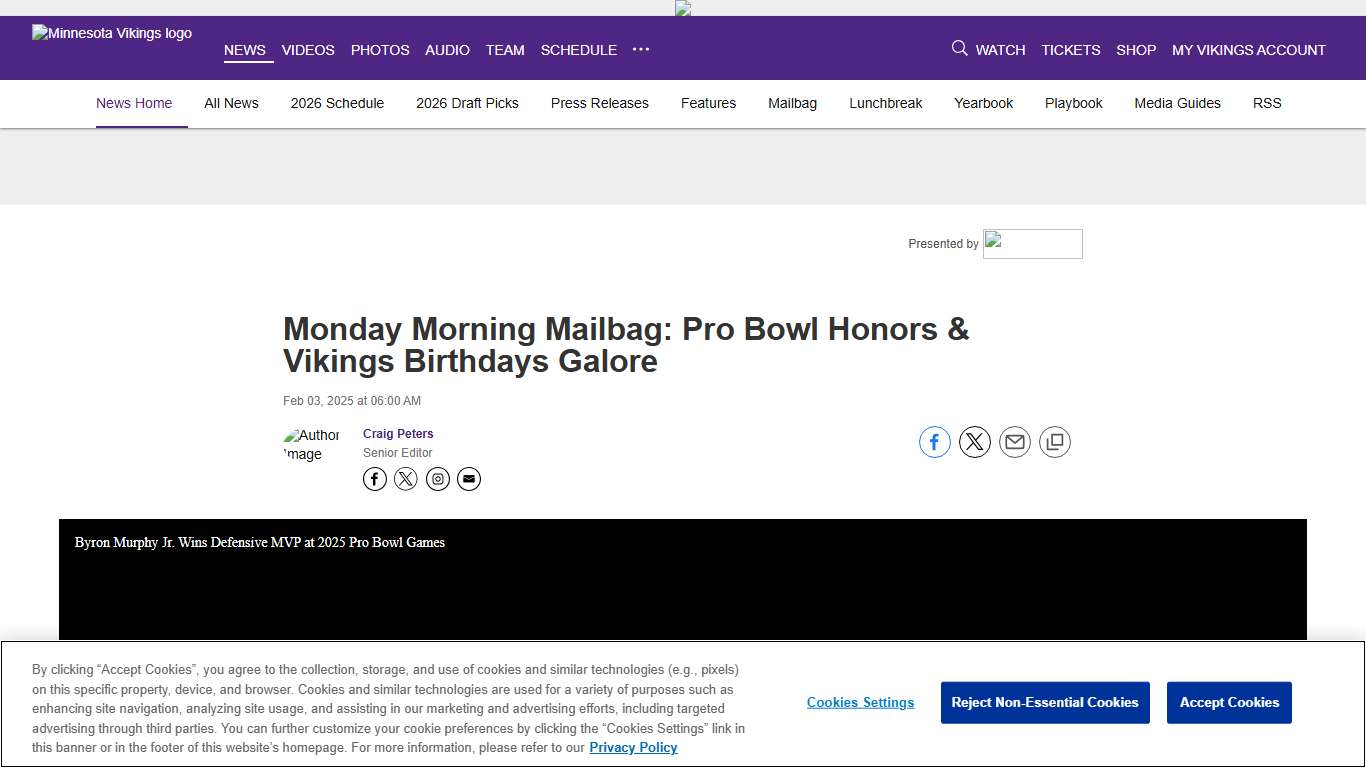Expand the navigation overflow ellipsis menu
The width and height of the screenshot is (1366, 768).
641,49
